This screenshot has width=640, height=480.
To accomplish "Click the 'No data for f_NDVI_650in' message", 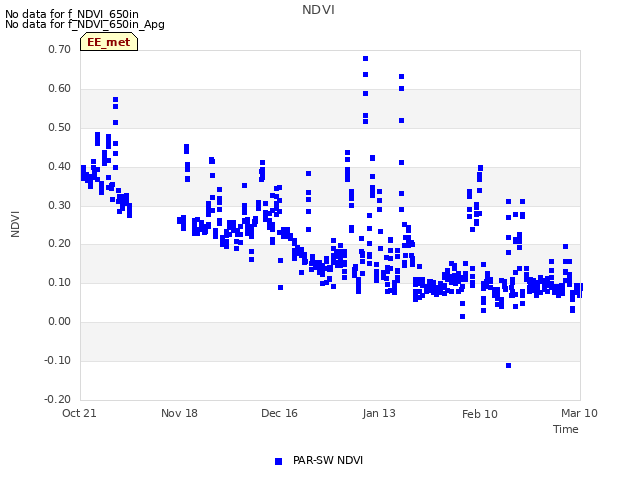I will click(x=72, y=14).
